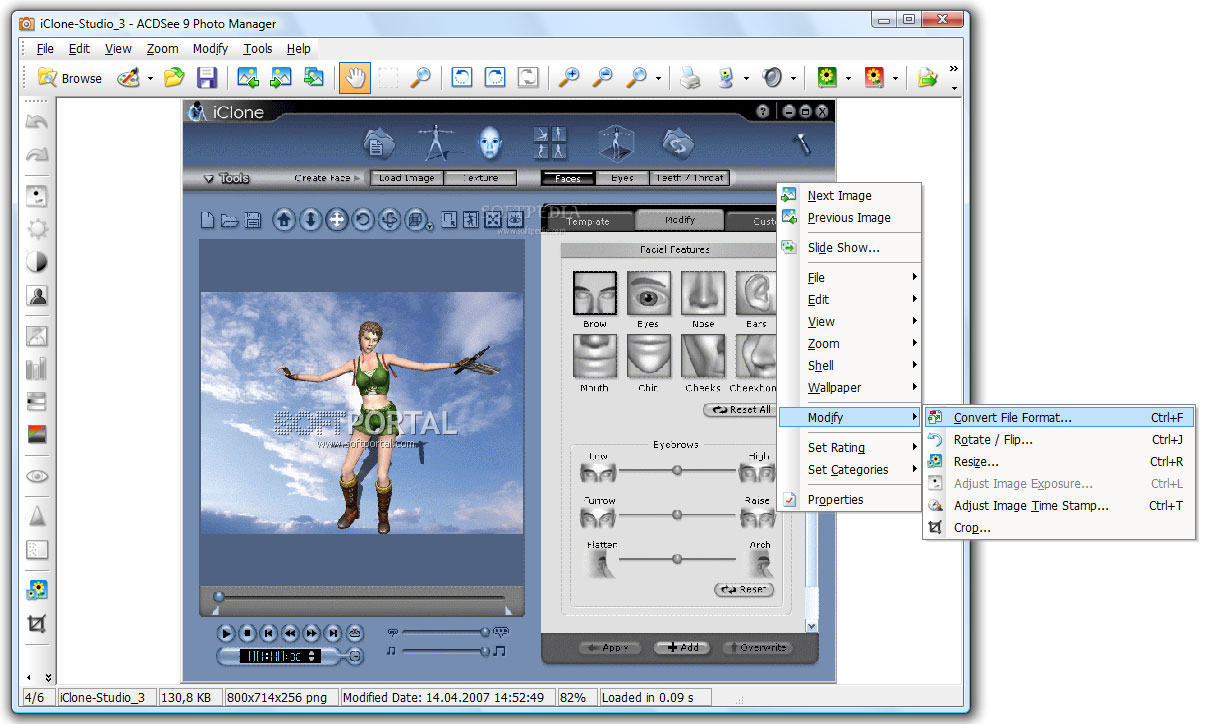
Task: Open the folder icon next to the editor
Action: [175, 78]
